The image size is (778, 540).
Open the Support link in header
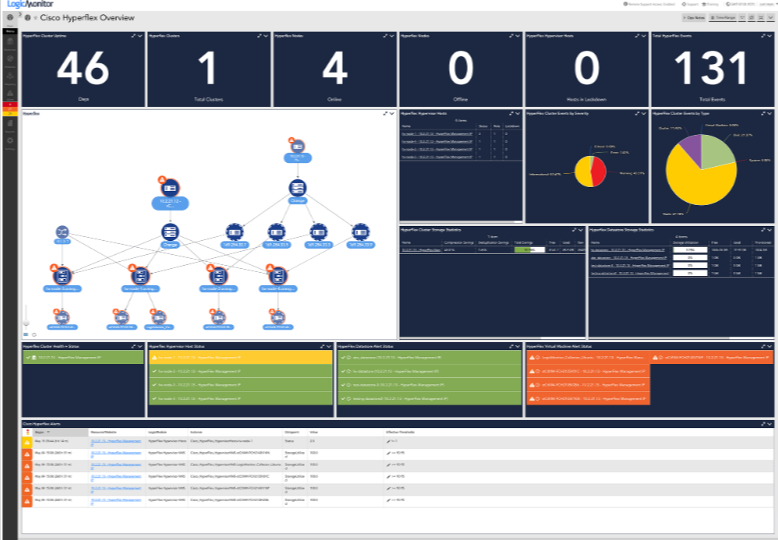(689, 4)
